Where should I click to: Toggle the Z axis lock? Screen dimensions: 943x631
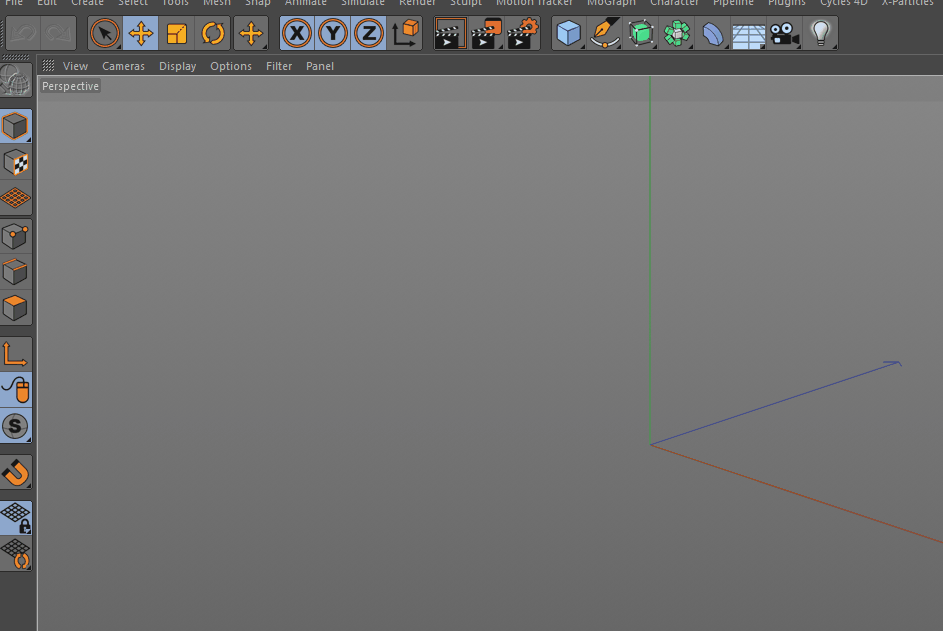(368, 33)
